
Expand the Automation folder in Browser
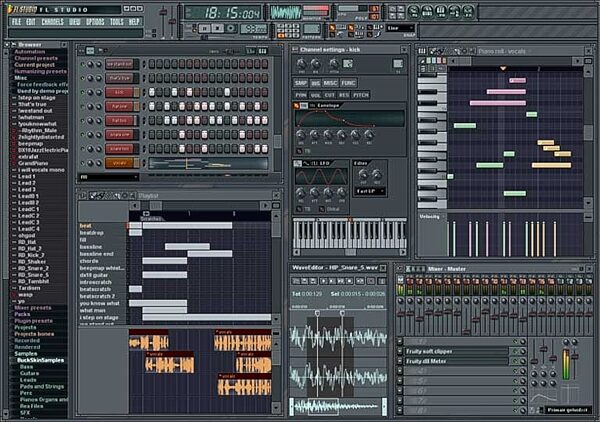tap(29, 52)
